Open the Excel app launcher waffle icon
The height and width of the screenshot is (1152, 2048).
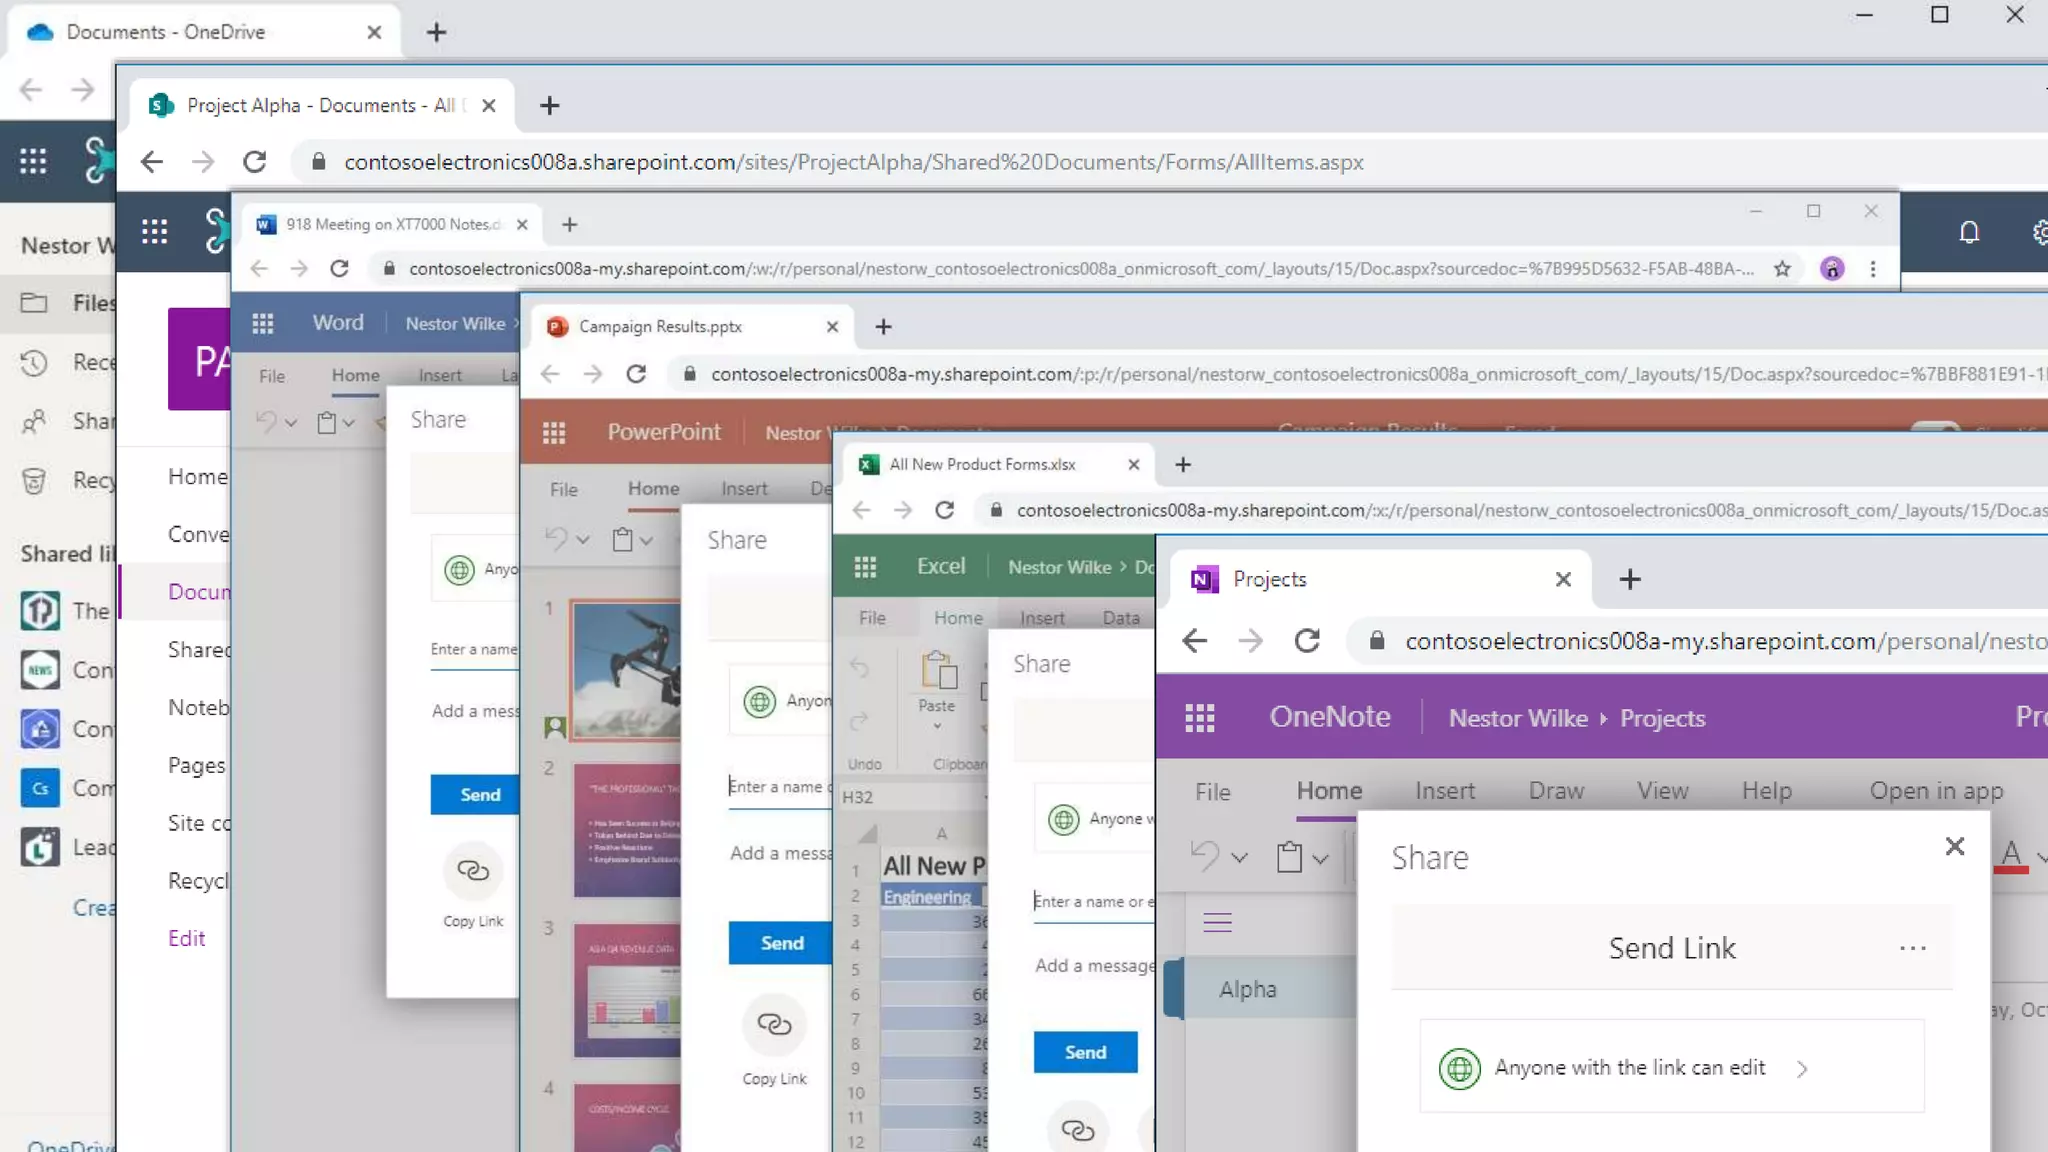[865, 567]
